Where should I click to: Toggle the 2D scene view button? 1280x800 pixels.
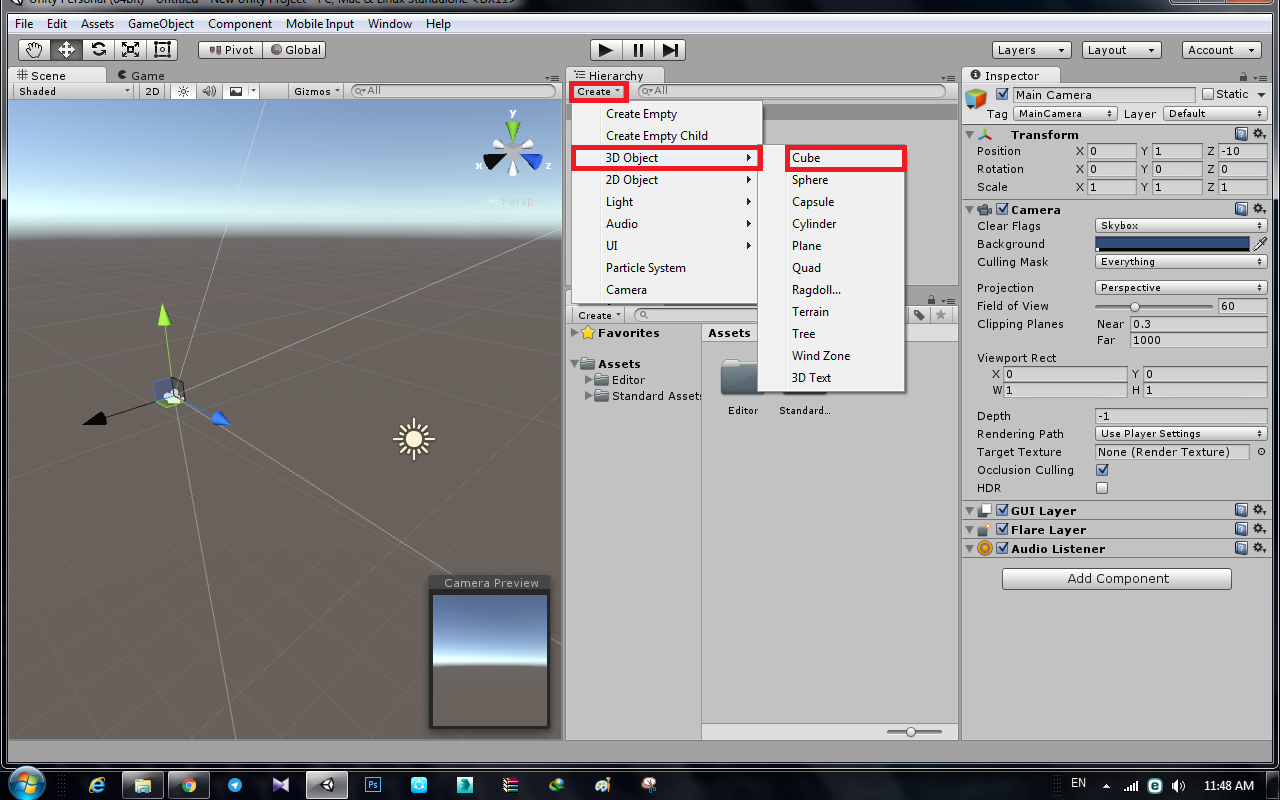152,91
